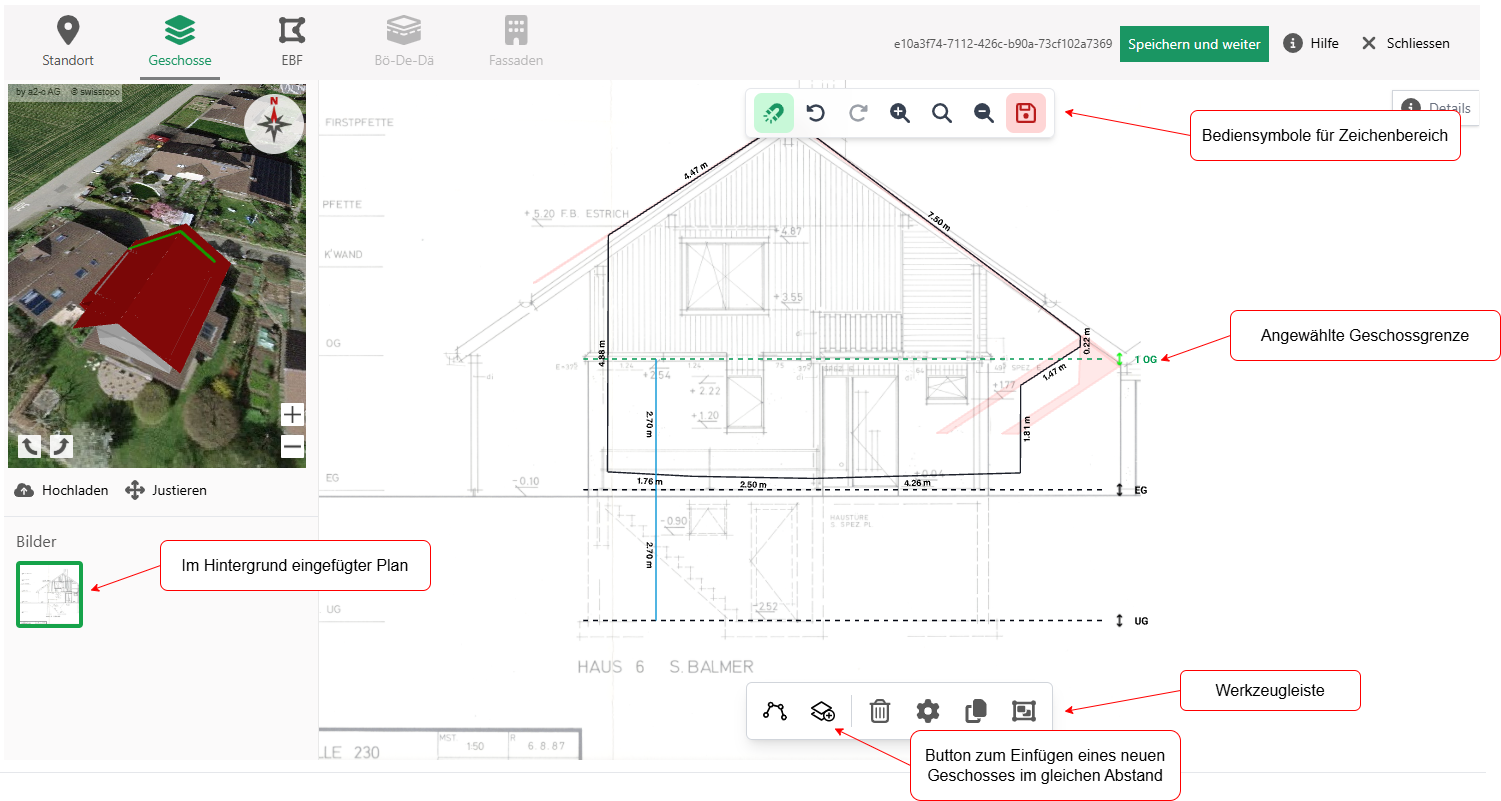
Task: Click Speichern und weiter button
Action: (x=1194, y=44)
